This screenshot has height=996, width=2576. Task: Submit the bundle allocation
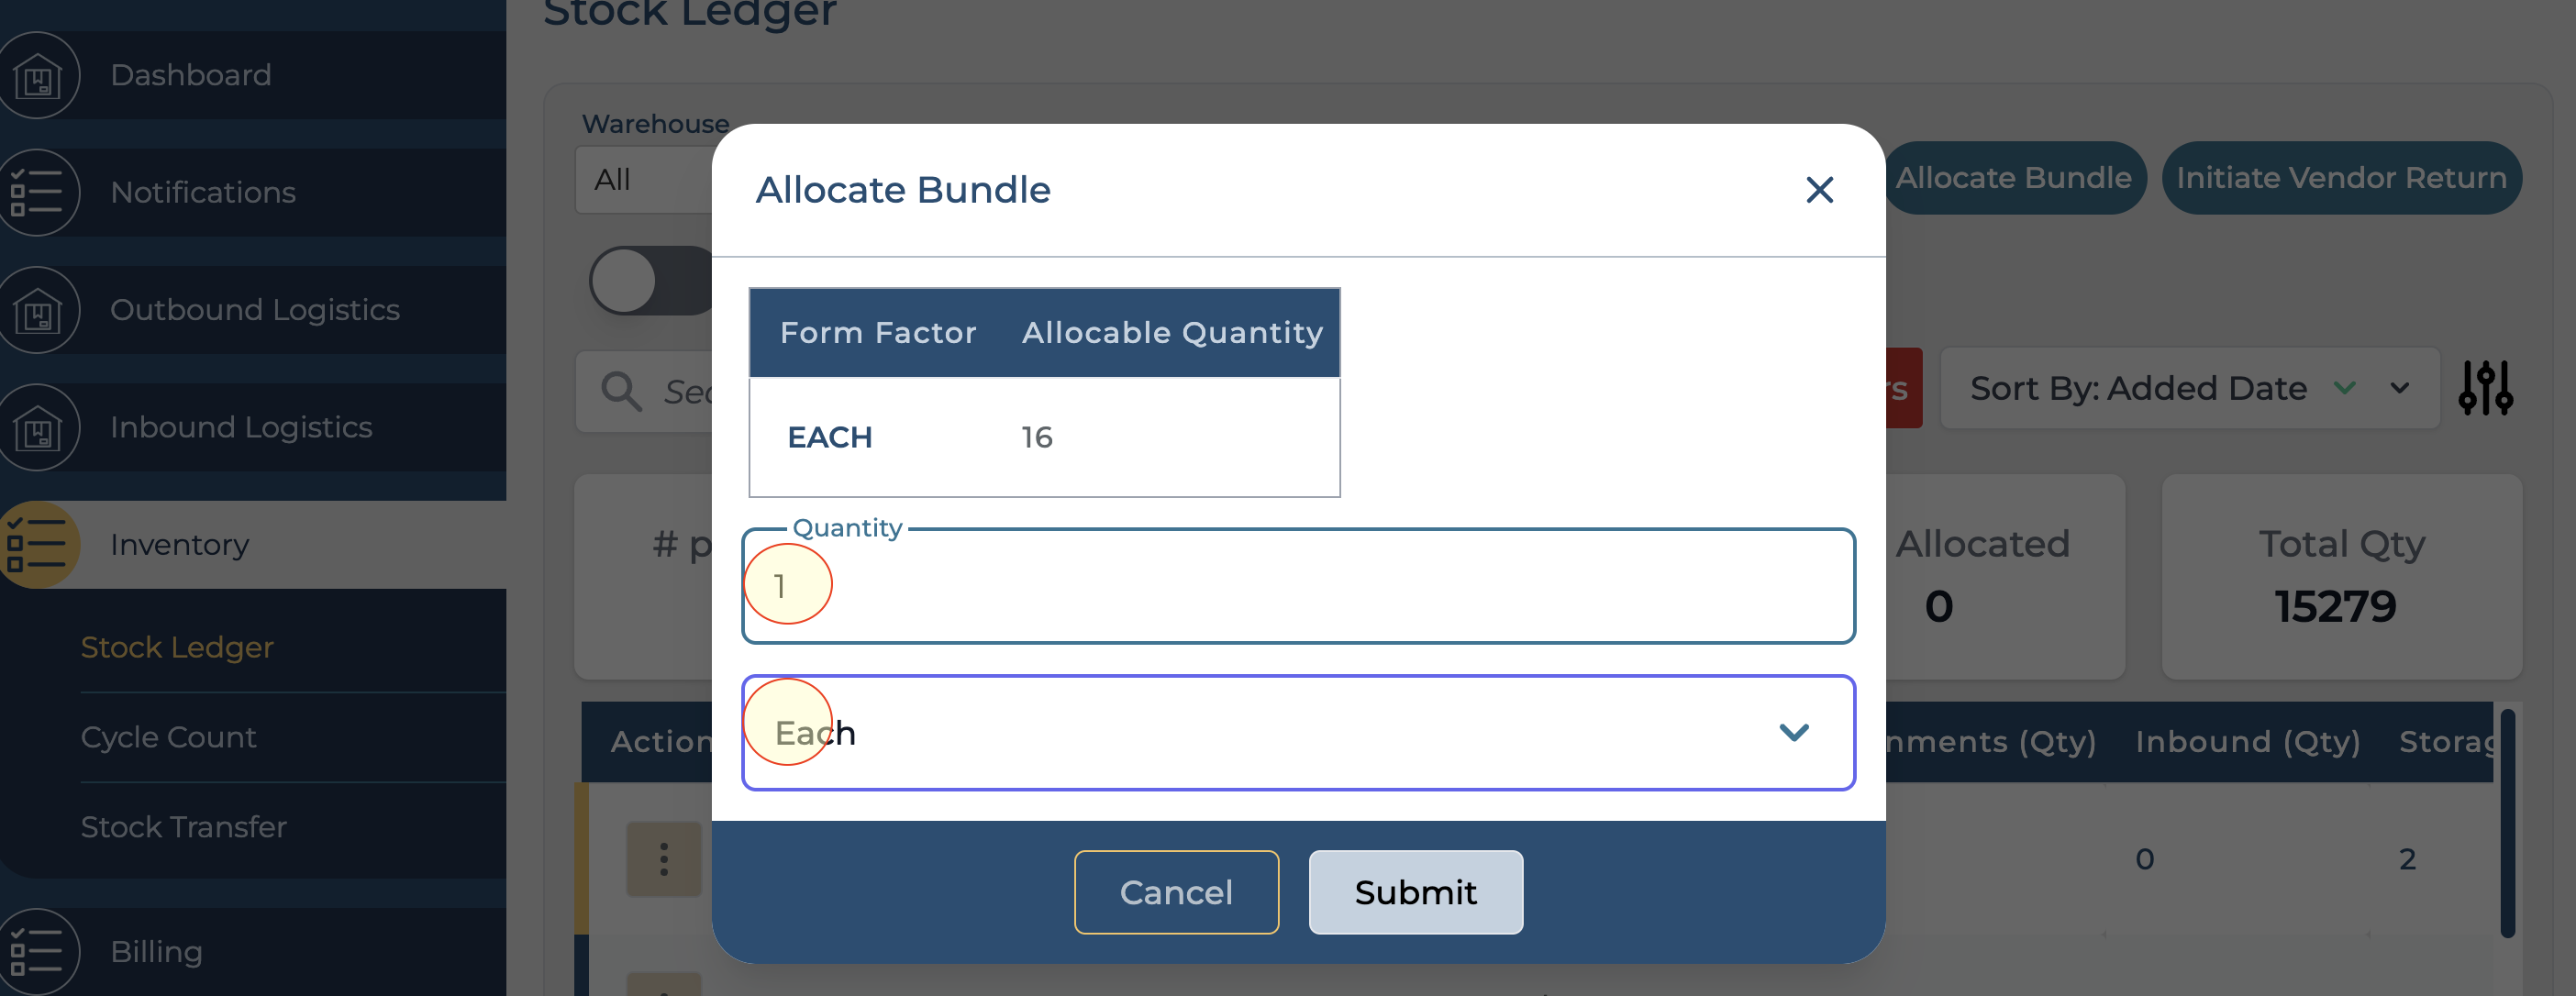tap(1415, 892)
